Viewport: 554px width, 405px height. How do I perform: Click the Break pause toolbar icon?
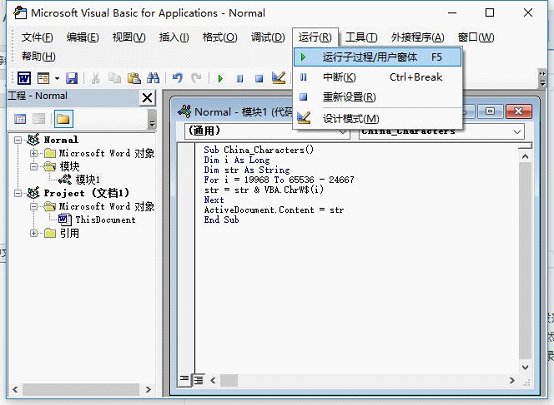coord(240,78)
